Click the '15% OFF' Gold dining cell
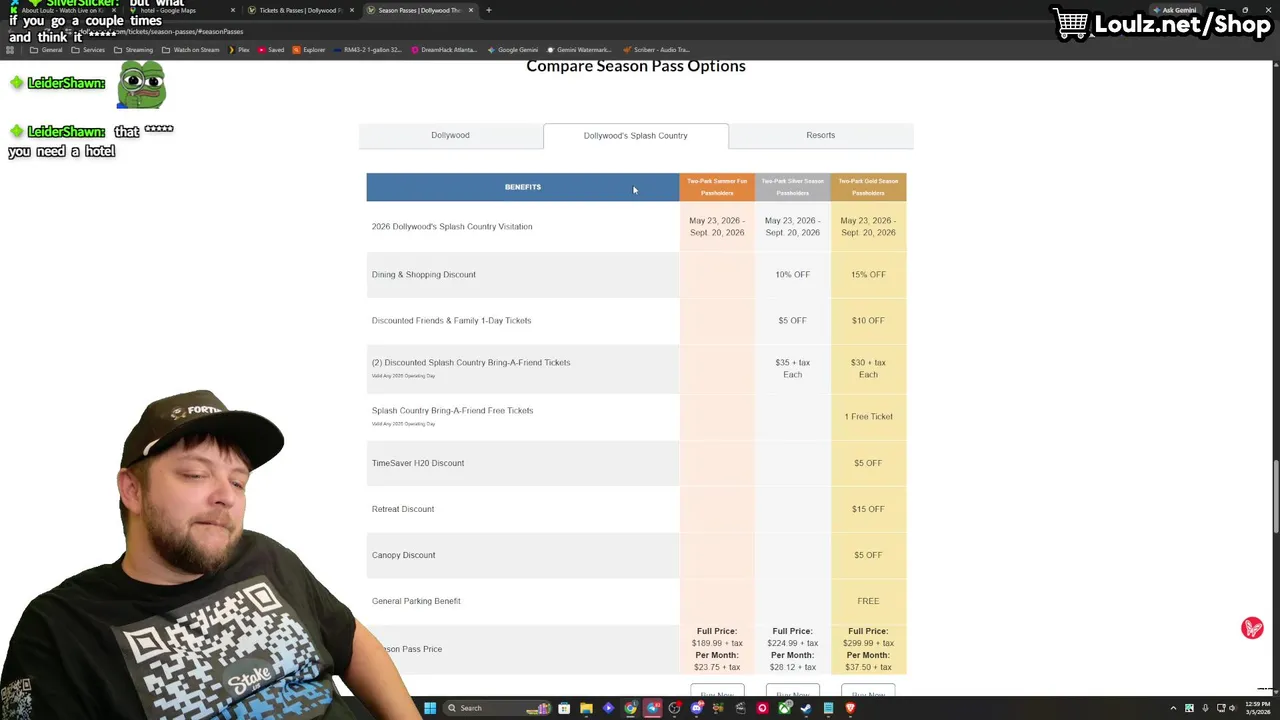Screen dimensions: 1280x720 pos(868,275)
